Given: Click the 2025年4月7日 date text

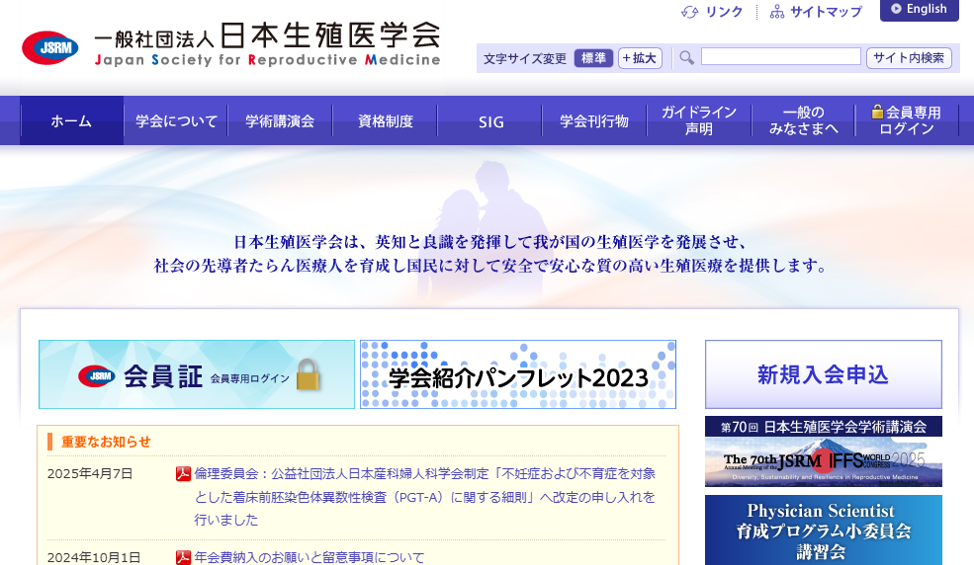Looking at the screenshot, I should click(x=90, y=474).
